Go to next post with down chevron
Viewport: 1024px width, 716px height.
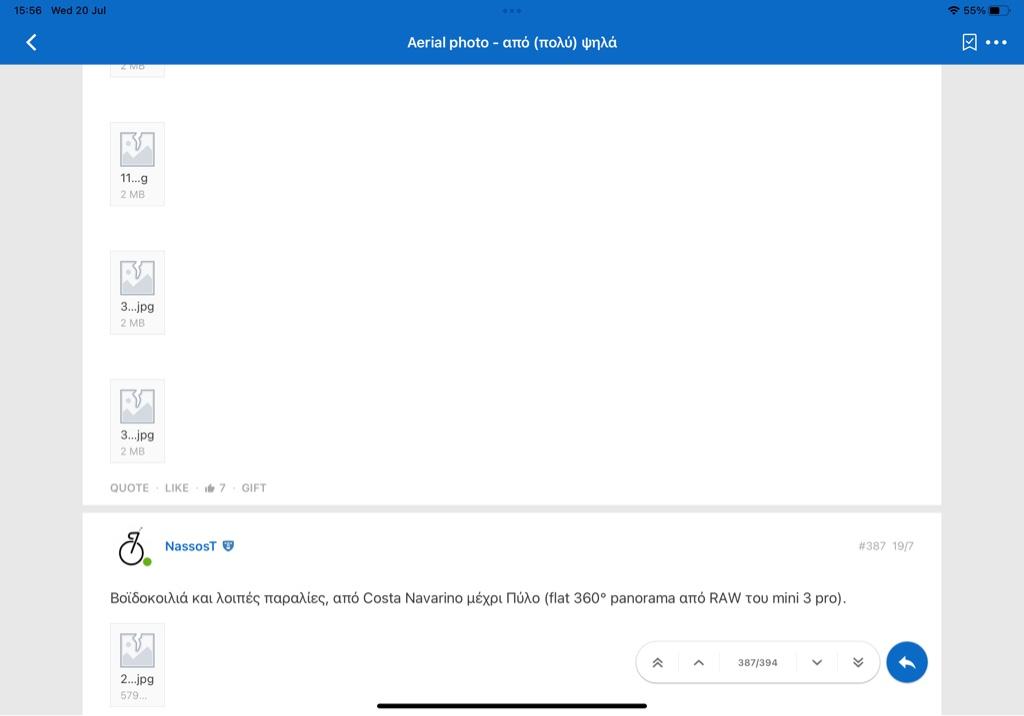point(817,662)
